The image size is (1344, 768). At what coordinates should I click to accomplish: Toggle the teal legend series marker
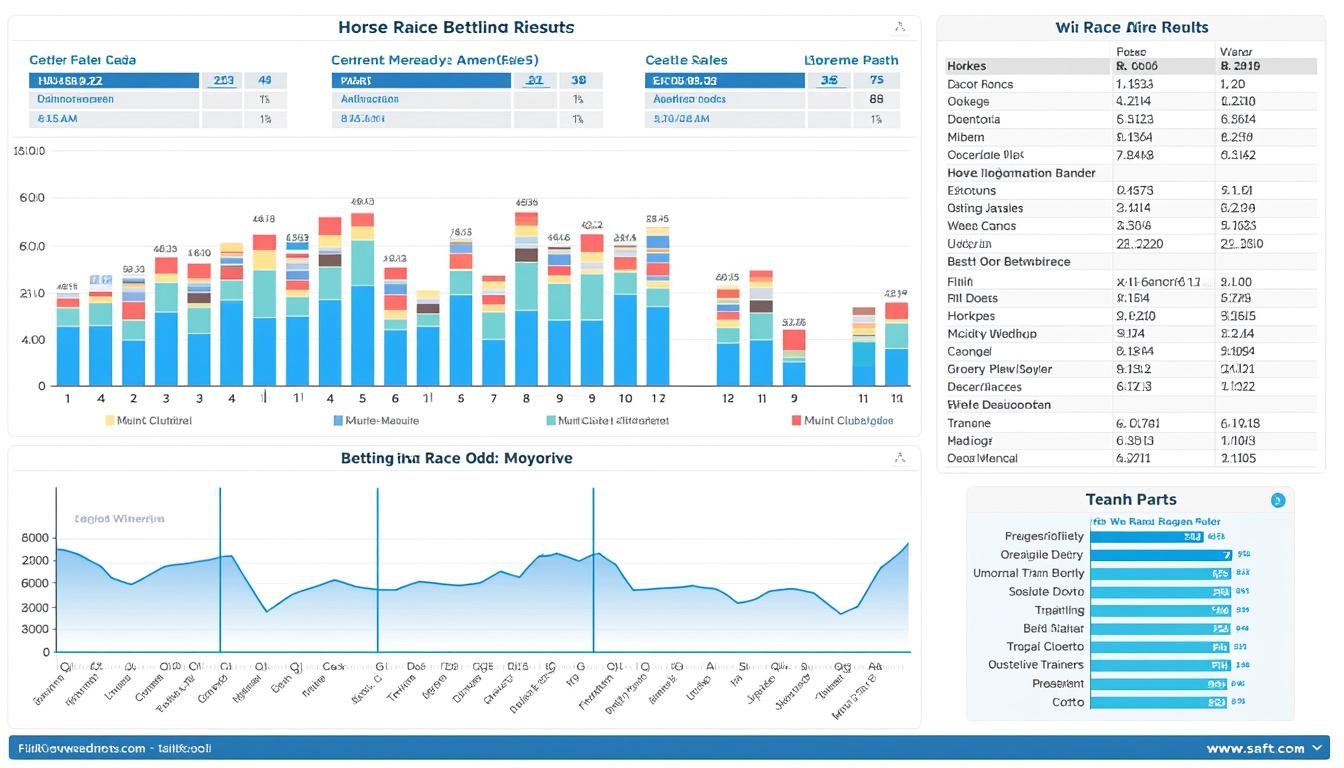click(550, 421)
